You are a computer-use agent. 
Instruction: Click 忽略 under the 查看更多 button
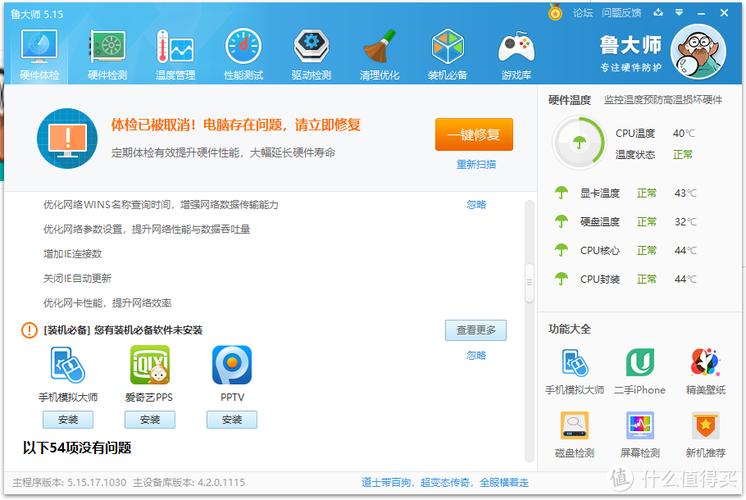tap(476, 355)
